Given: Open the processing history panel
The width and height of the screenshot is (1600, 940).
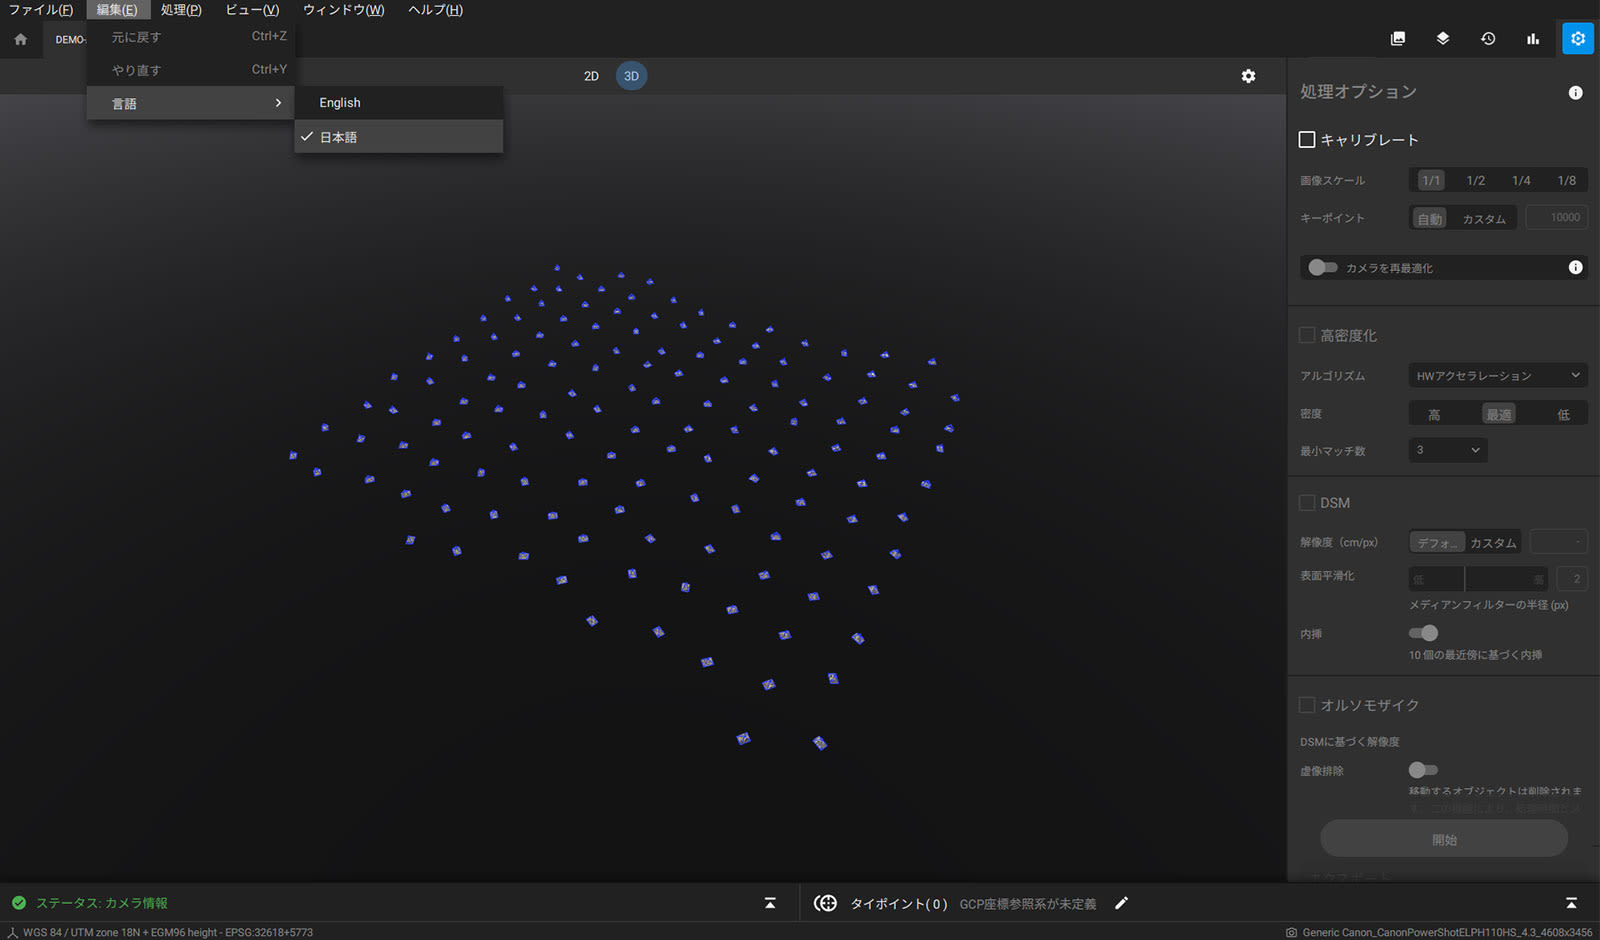Looking at the screenshot, I should [1488, 39].
